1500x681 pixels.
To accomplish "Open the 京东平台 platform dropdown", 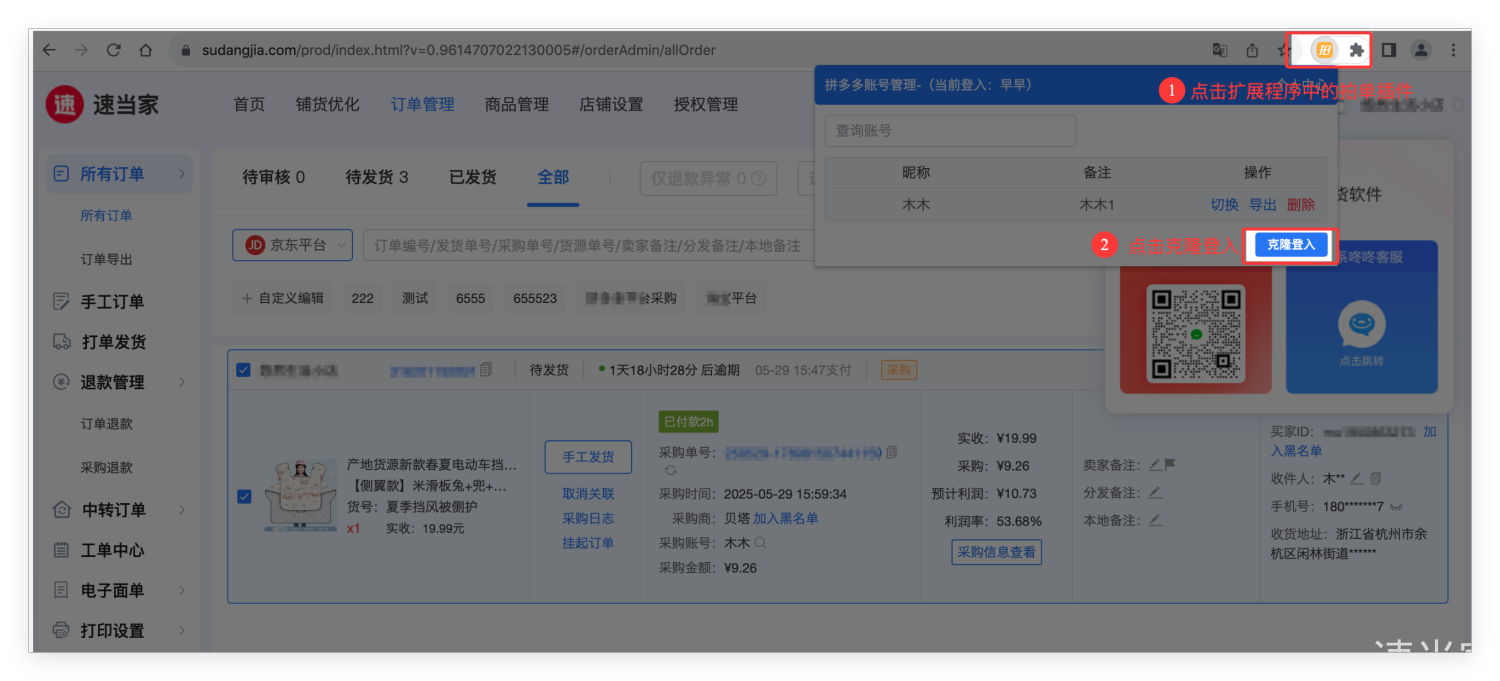I will (x=292, y=245).
